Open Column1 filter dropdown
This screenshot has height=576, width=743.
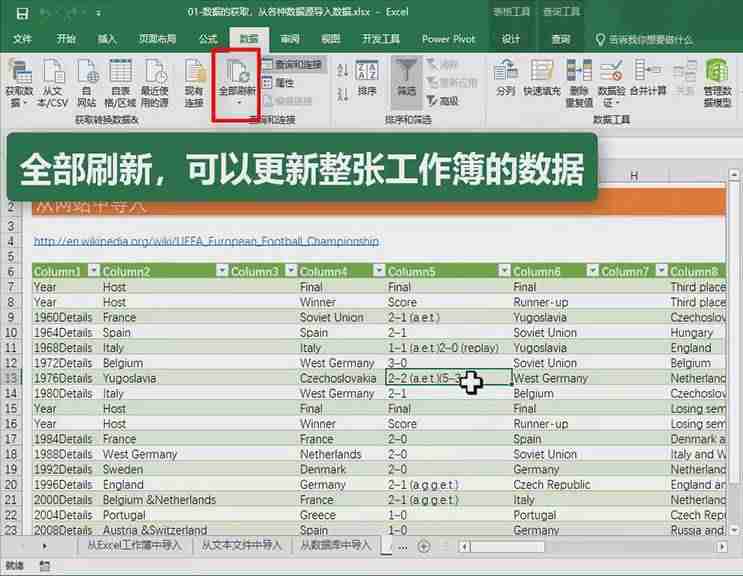point(94,270)
